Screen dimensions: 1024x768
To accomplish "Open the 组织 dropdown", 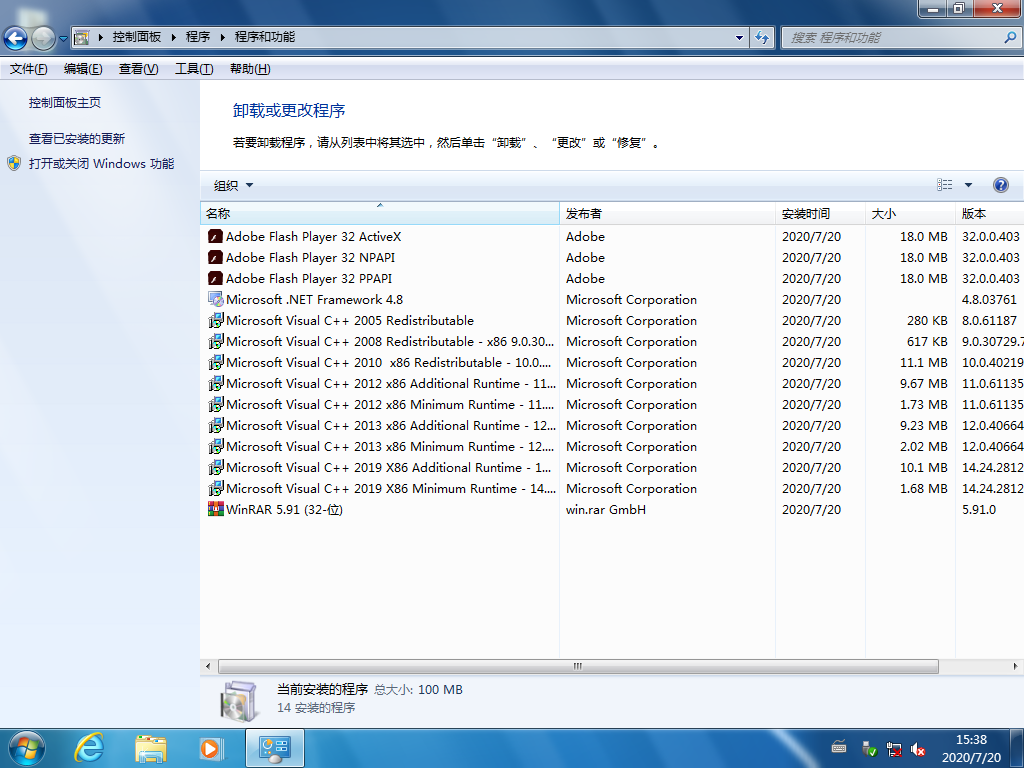I will (233, 185).
